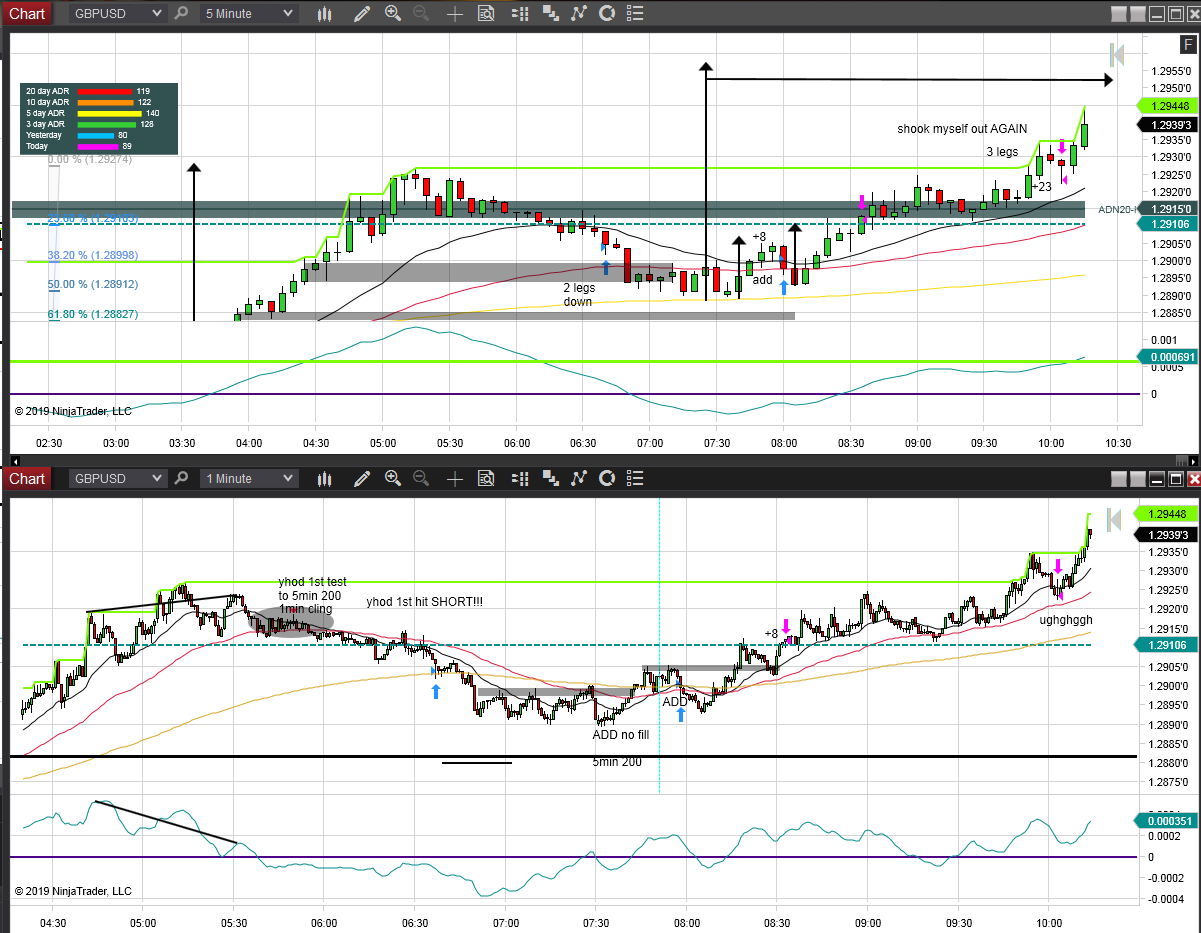Show data box in 1 Minute chart
The image size is (1201, 933).
click(x=486, y=478)
